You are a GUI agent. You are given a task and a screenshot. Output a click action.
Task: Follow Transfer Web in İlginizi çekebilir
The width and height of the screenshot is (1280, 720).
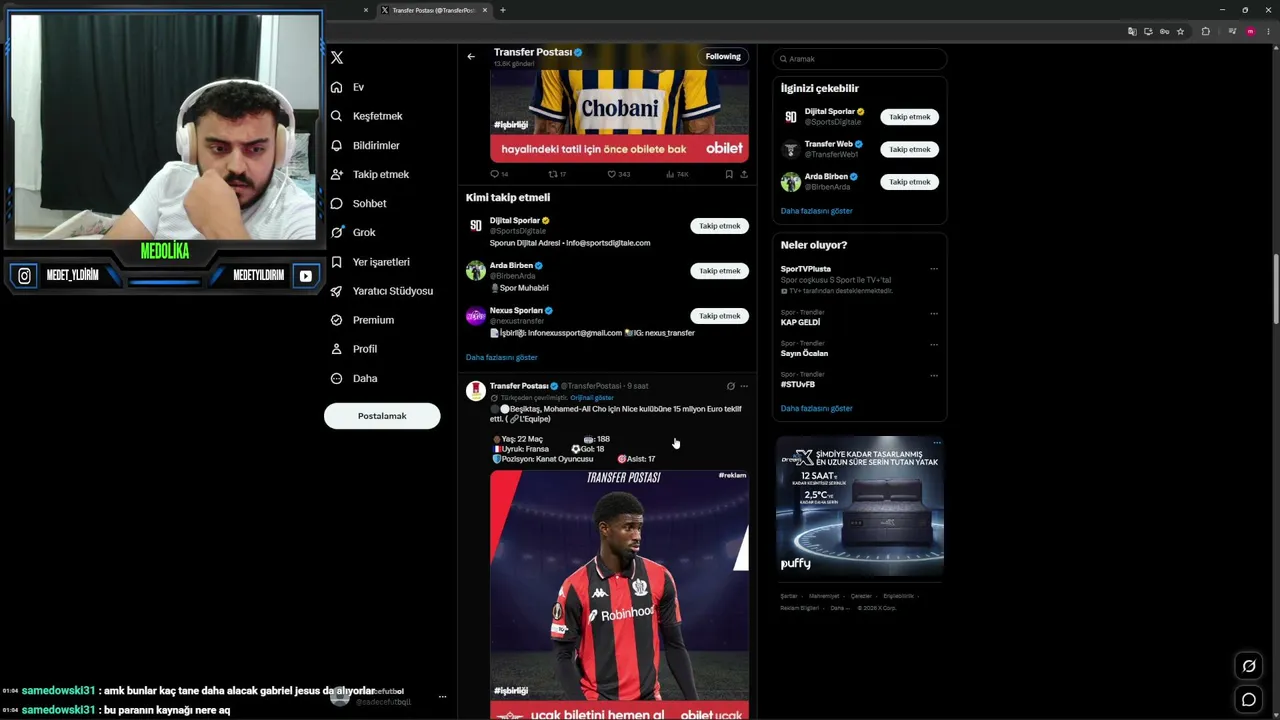(910, 149)
